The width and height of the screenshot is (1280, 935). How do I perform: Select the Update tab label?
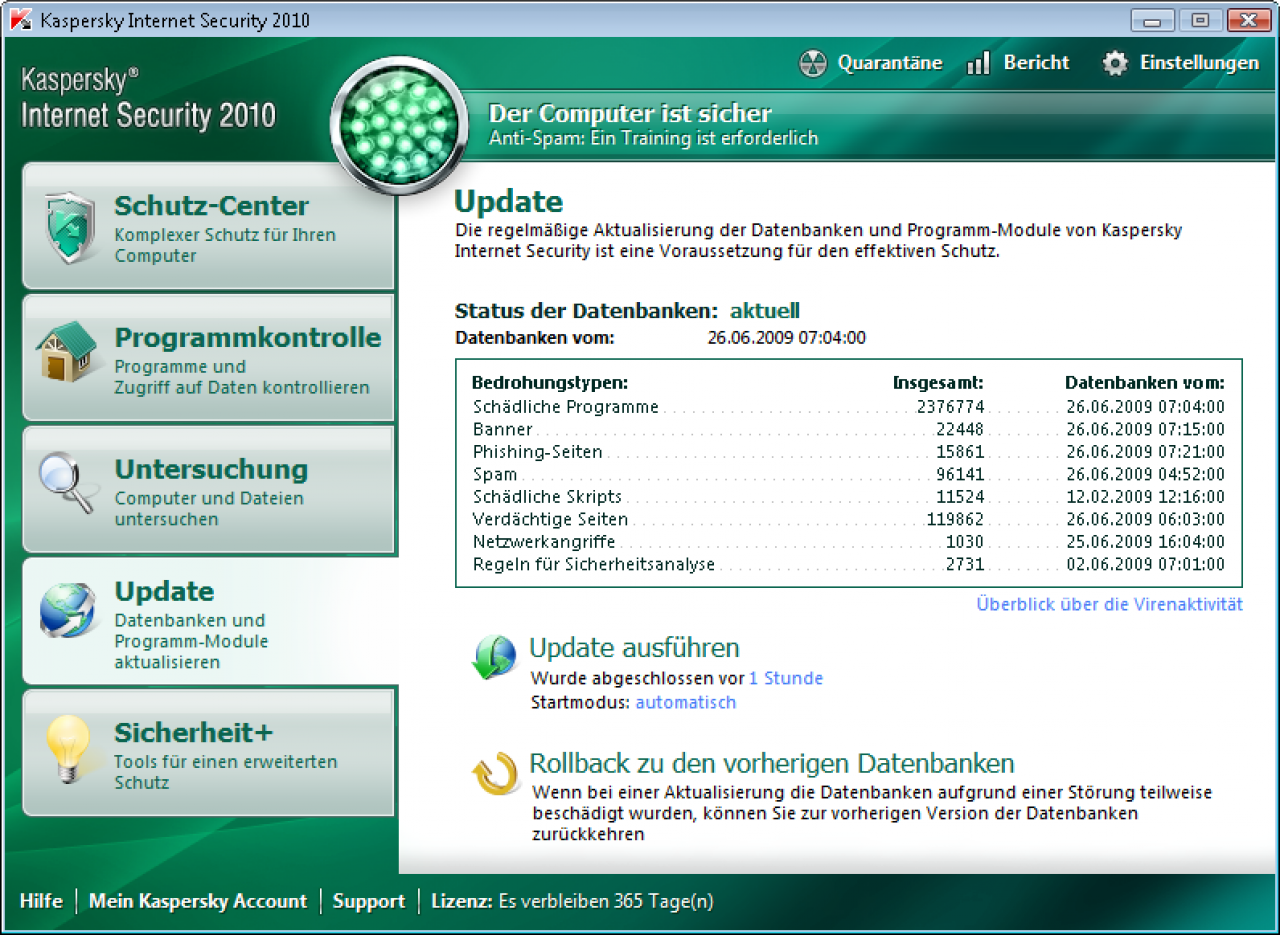164,591
